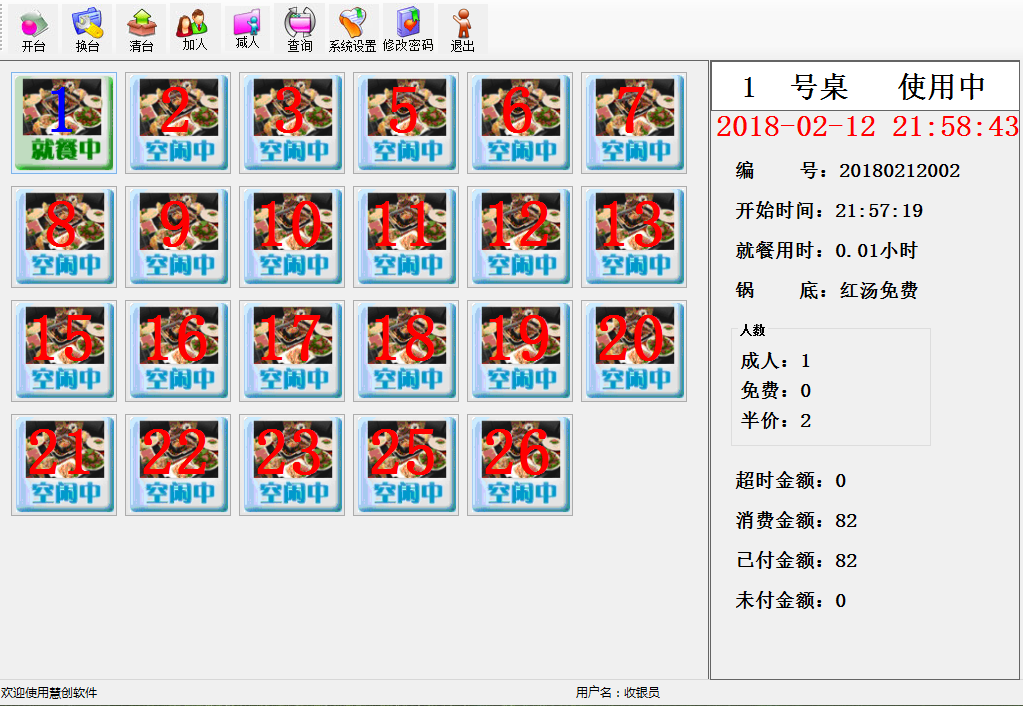
Task: Select table number 10 tile
Action: point(292,237)
